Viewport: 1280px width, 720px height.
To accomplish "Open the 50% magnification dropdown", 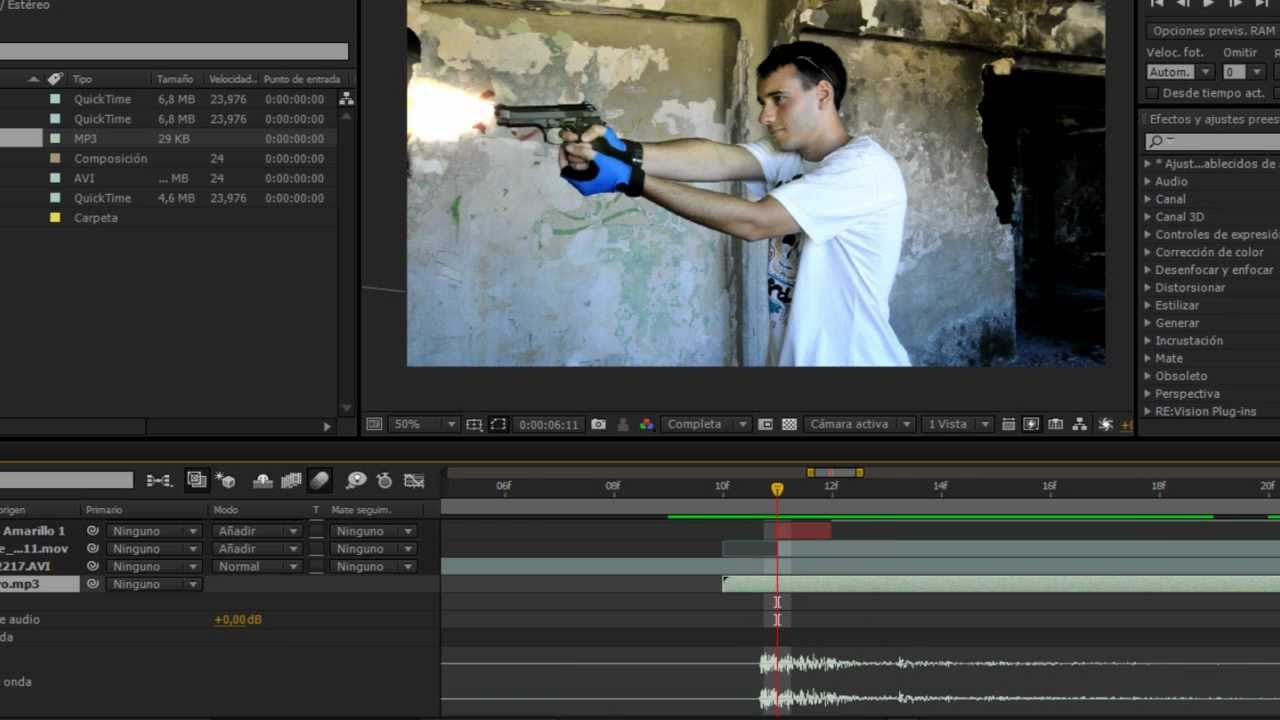I will (424, 424).
